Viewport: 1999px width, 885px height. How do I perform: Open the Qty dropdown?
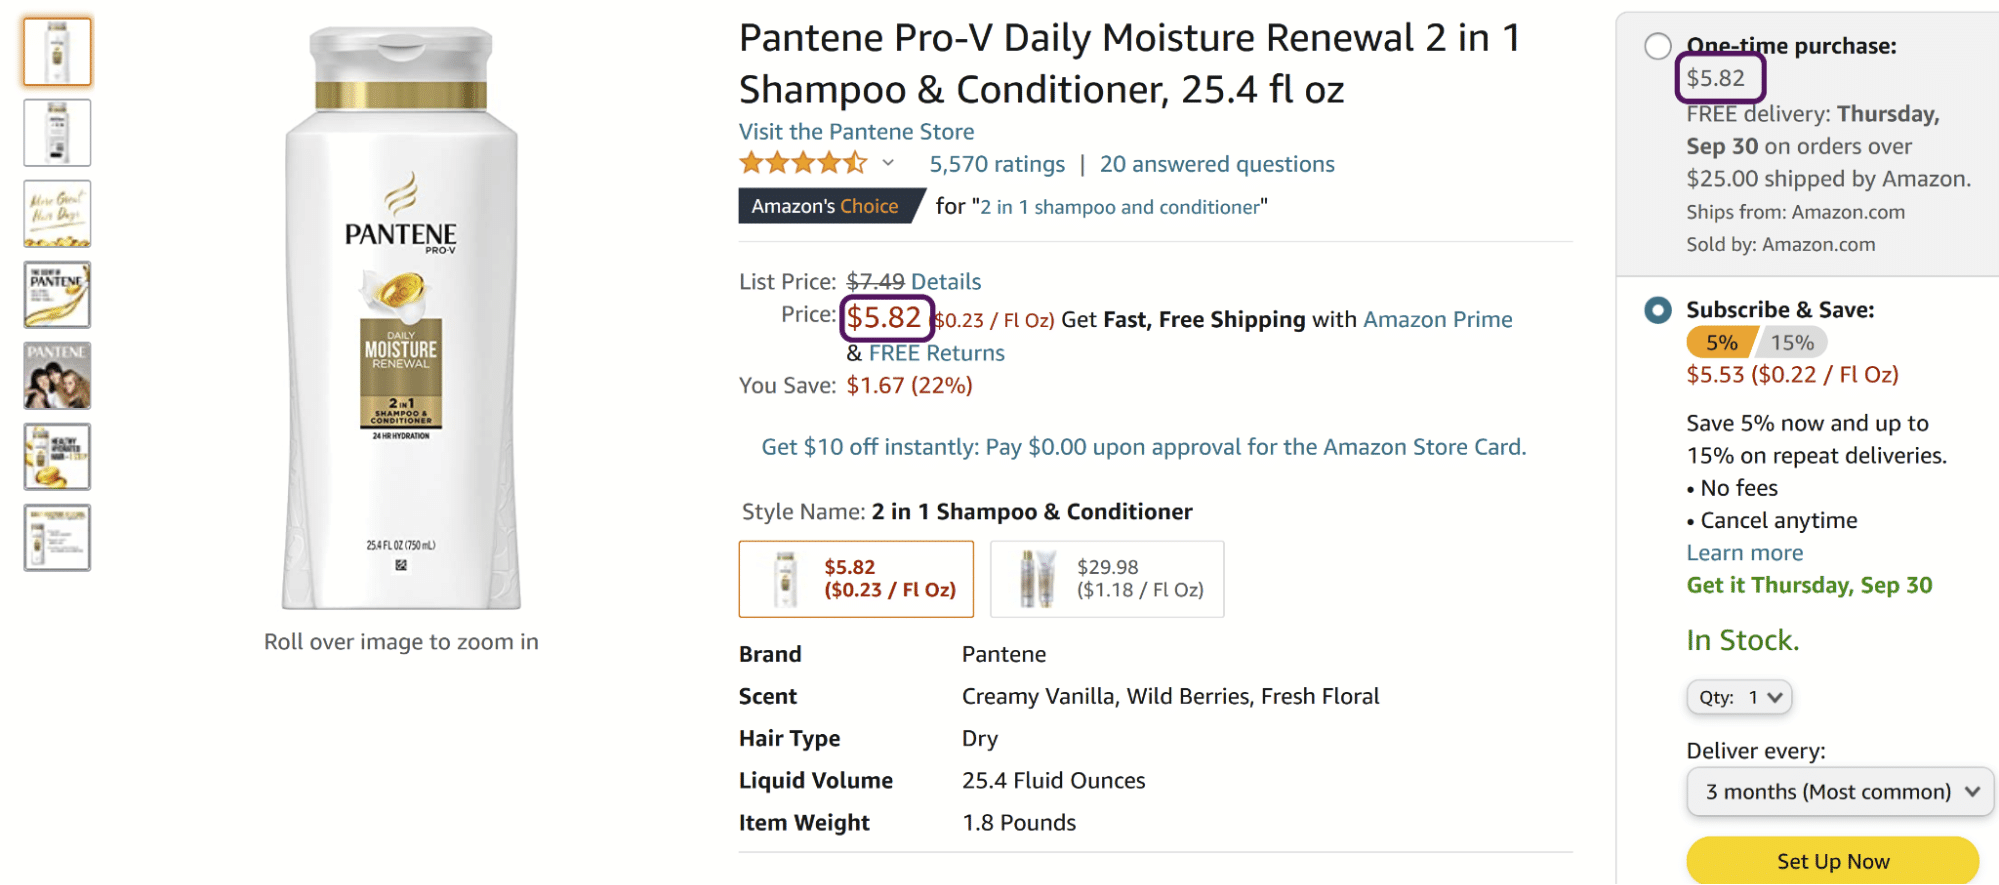pos(1739,697)
